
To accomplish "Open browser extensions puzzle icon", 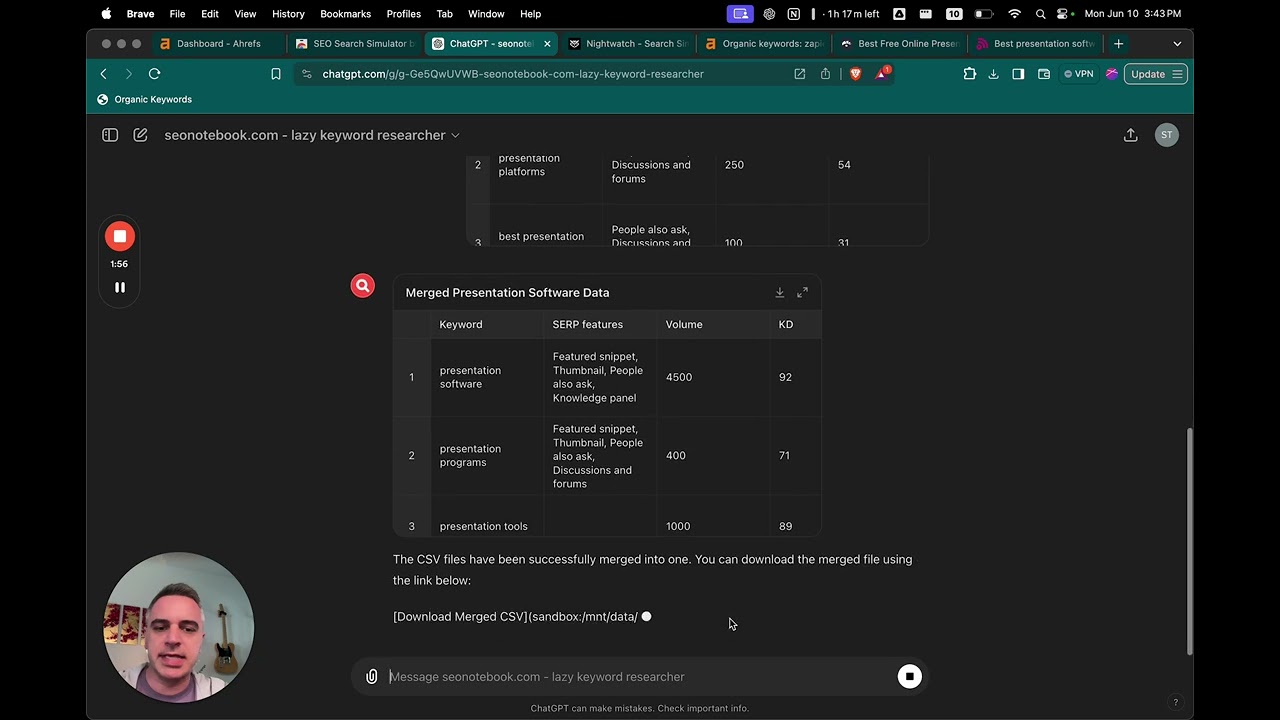I will tap(969, 74).
